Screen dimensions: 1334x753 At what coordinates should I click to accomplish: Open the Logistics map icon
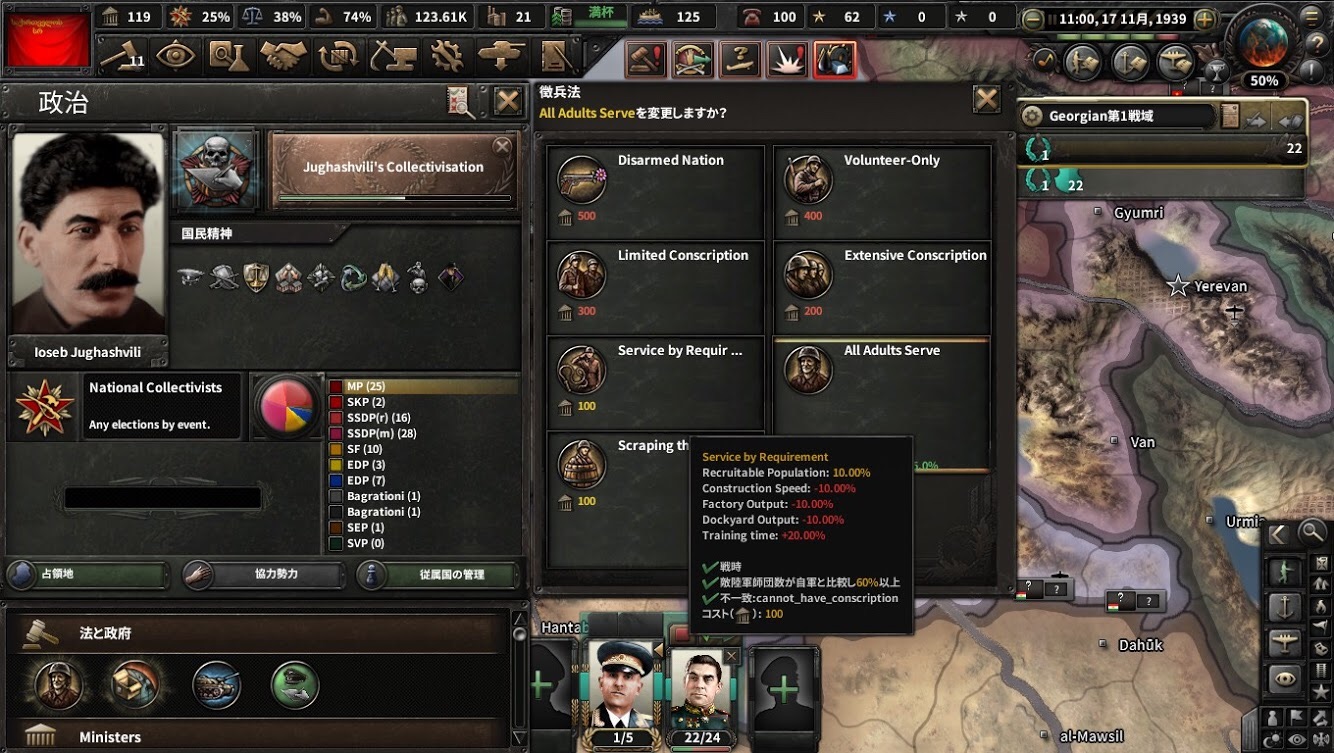556,56
